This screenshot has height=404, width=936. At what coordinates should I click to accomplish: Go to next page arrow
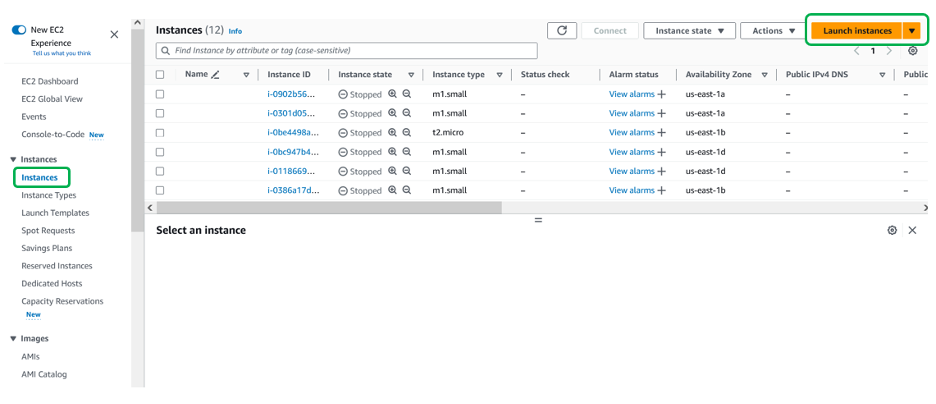[x=889, y=51]
